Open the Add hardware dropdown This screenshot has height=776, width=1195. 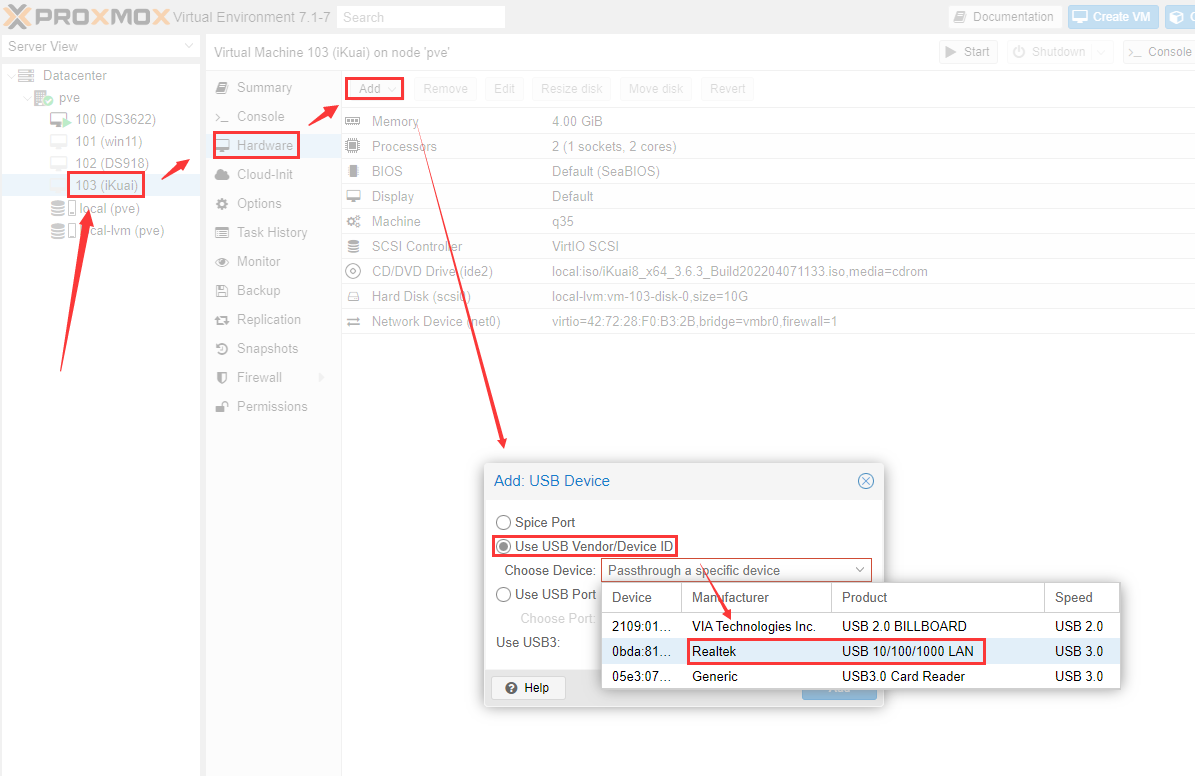374,88
